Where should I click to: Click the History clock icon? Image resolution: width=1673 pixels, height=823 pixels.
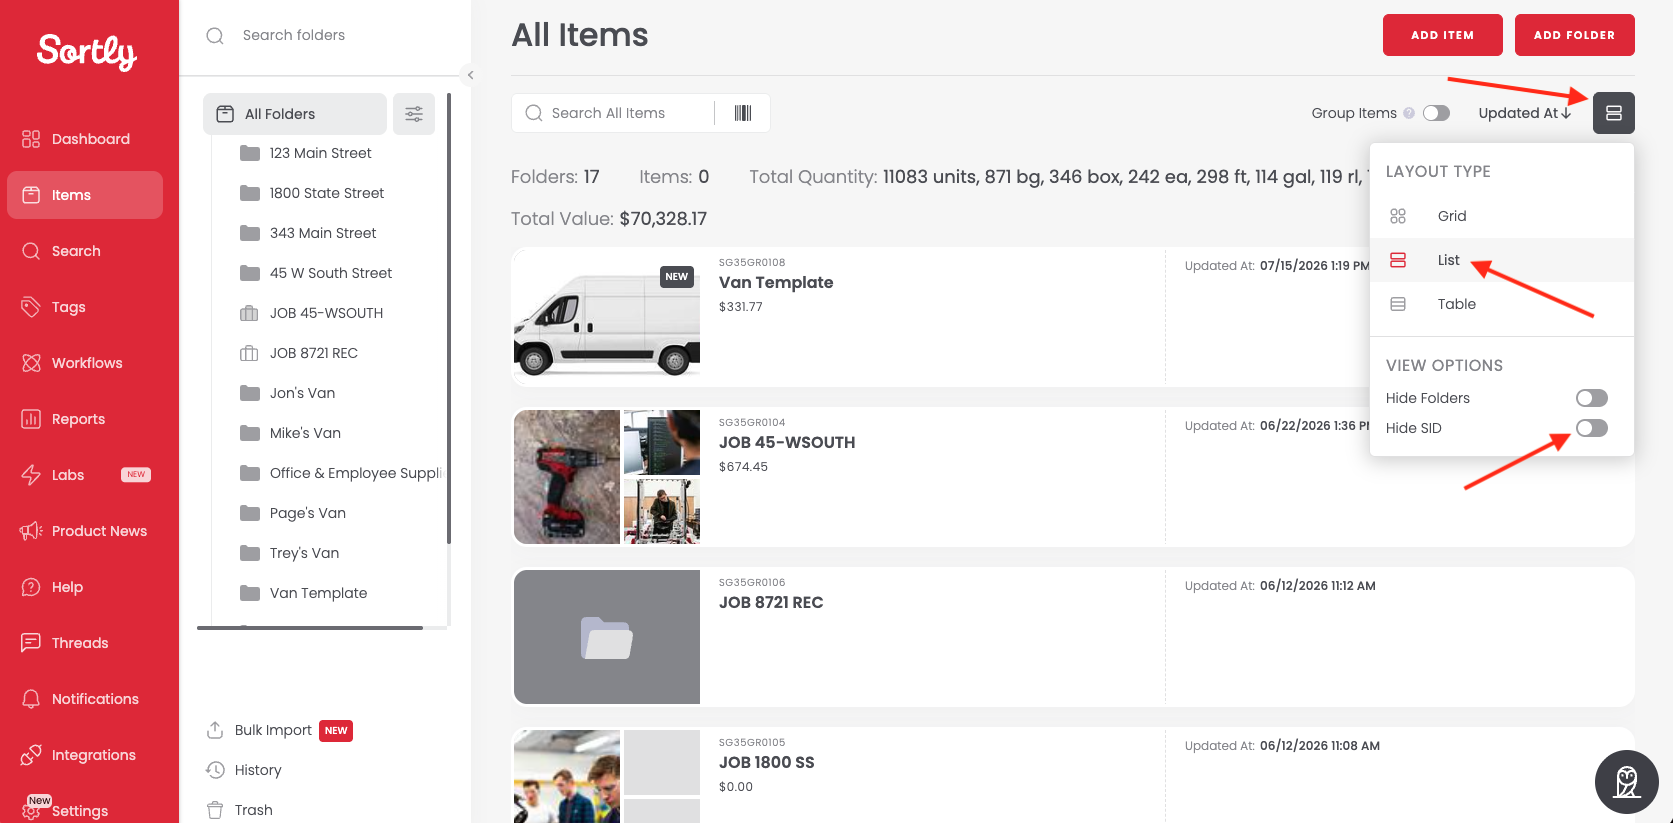[x=215, y=770]
